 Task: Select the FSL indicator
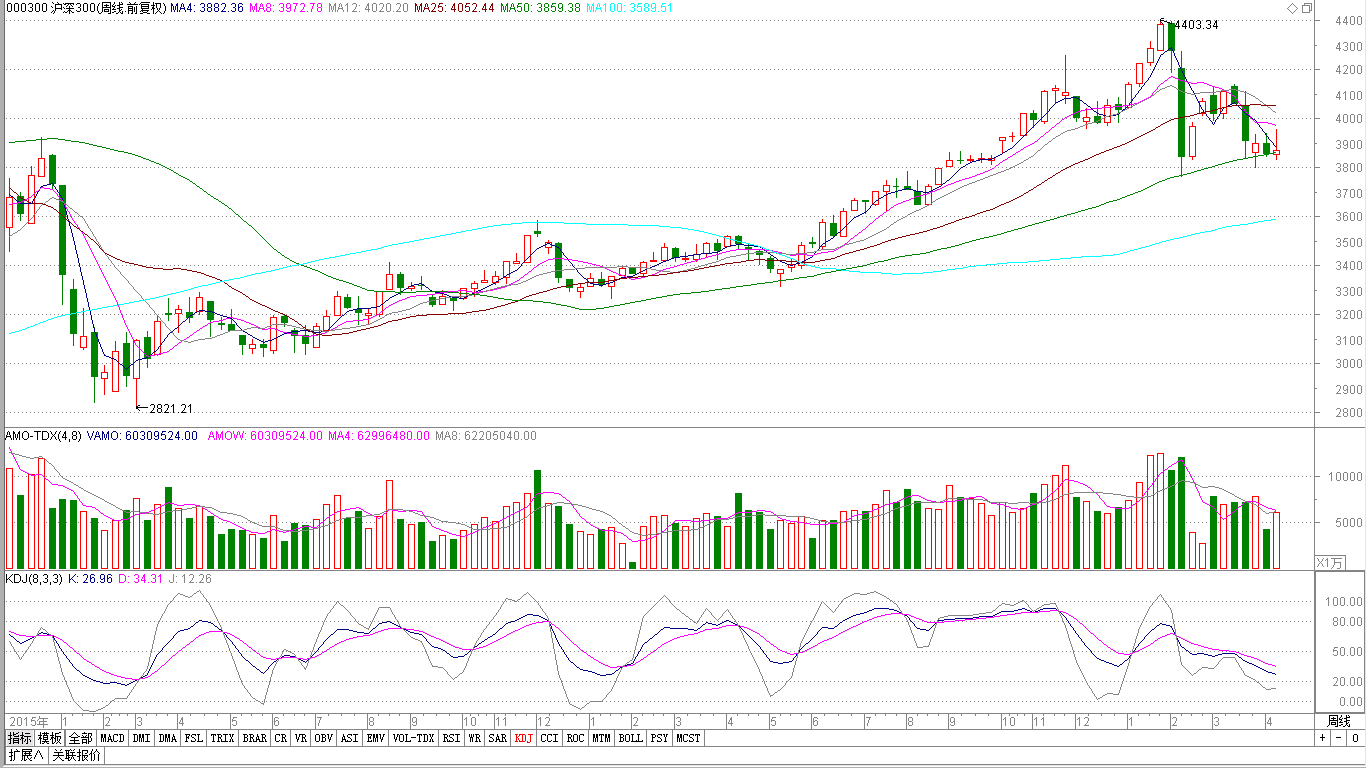[x=194, y=738]
